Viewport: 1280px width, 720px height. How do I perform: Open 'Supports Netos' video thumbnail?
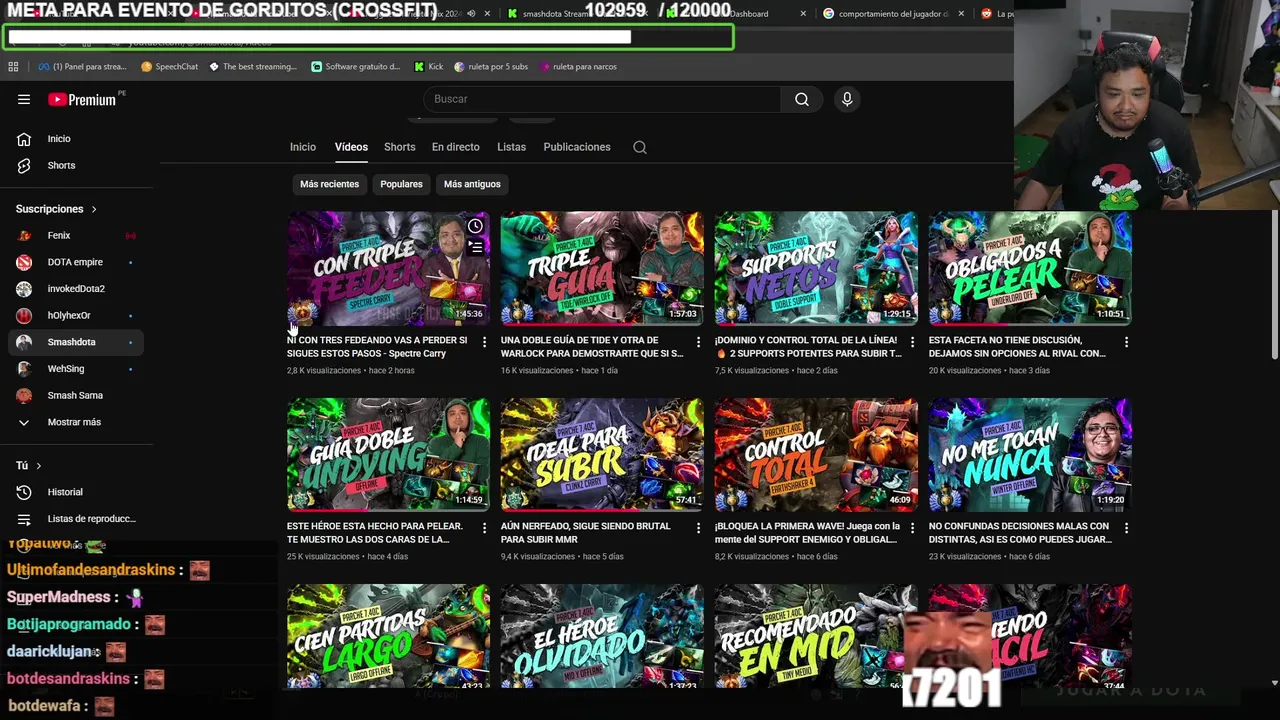(816, 268)
